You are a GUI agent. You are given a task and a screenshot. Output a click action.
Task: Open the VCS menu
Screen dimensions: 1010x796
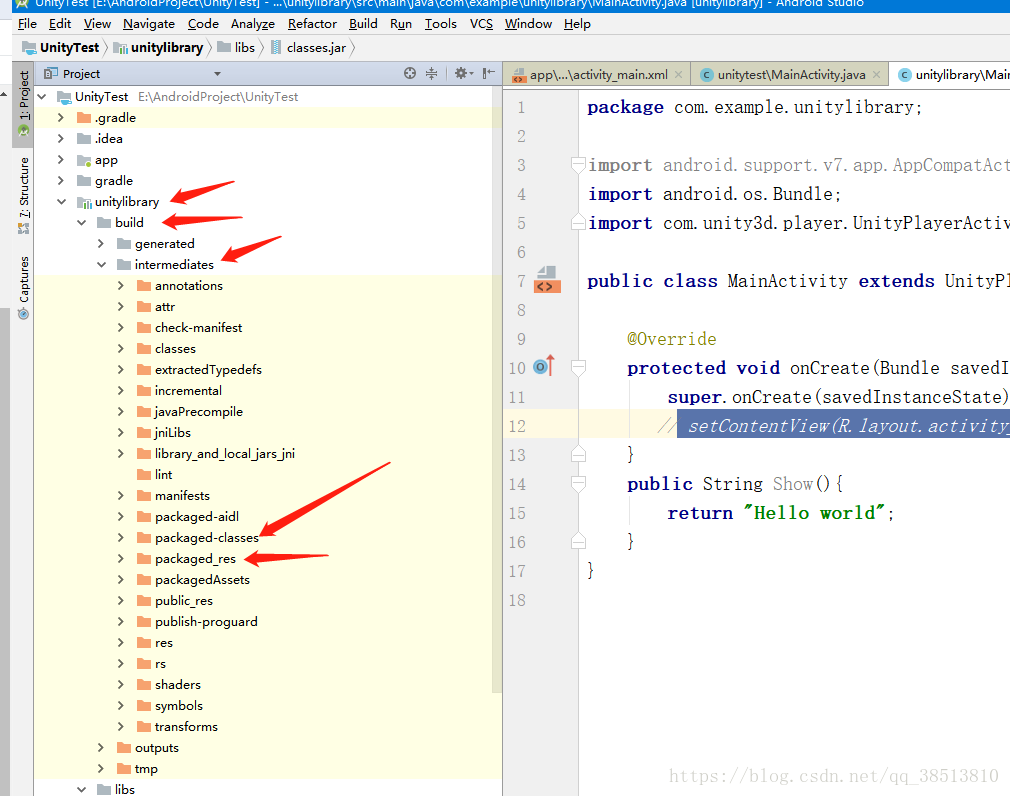[x=481, y=24]
